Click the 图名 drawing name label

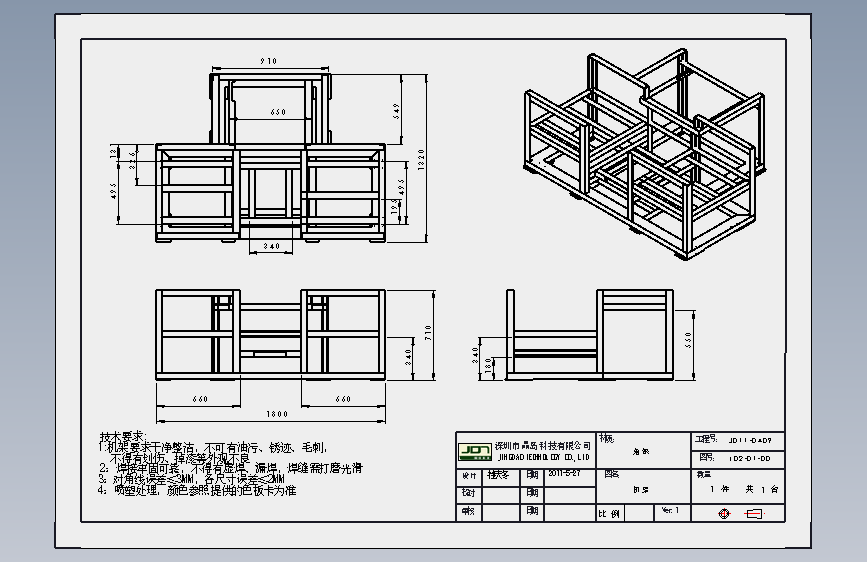pyautogui.click(x=612, y=474)
